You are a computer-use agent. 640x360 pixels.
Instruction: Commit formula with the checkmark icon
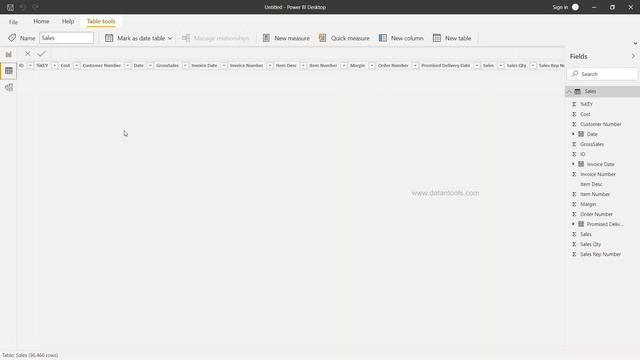click(x=41, y=53)
